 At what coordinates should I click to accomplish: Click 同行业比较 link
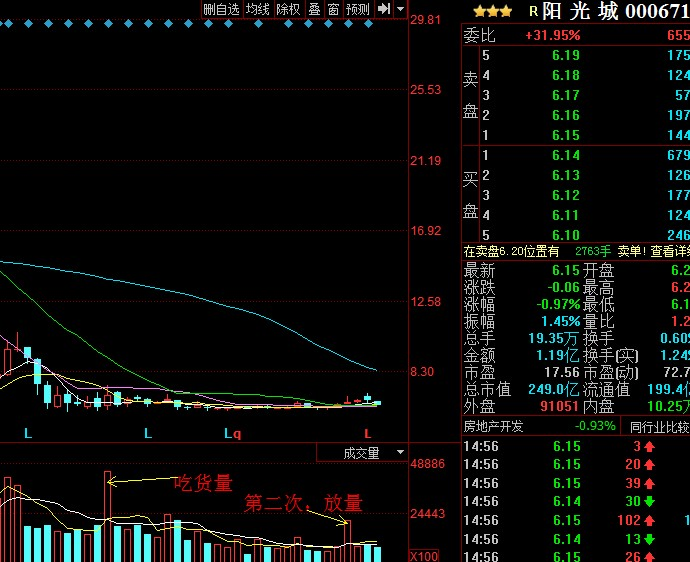point(660,427)
